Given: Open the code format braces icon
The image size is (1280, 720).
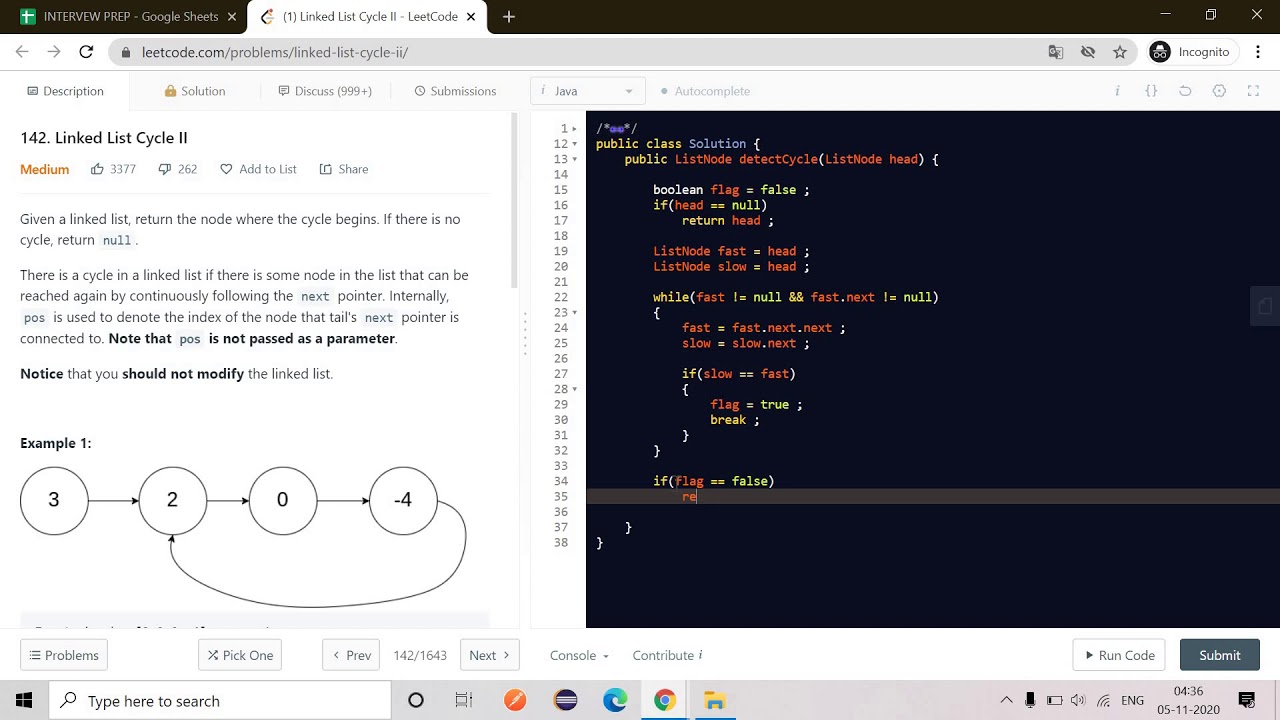Looking at the screenshot, I should click(1151, 91).
